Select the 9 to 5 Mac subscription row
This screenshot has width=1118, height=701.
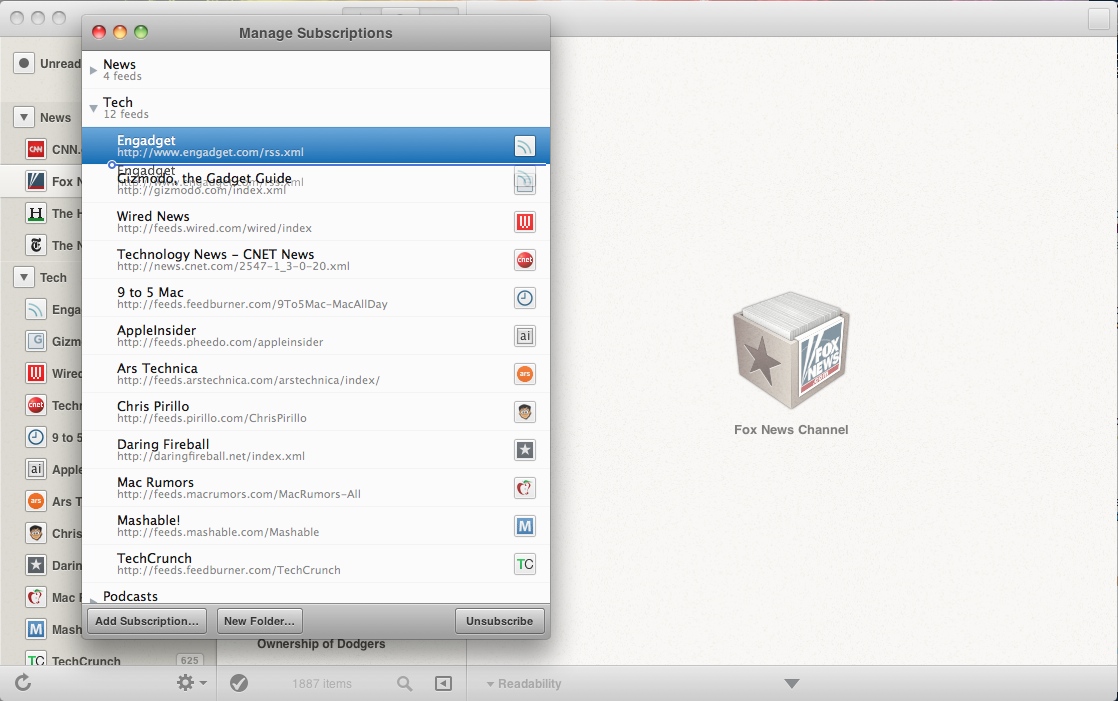[316, 298]
